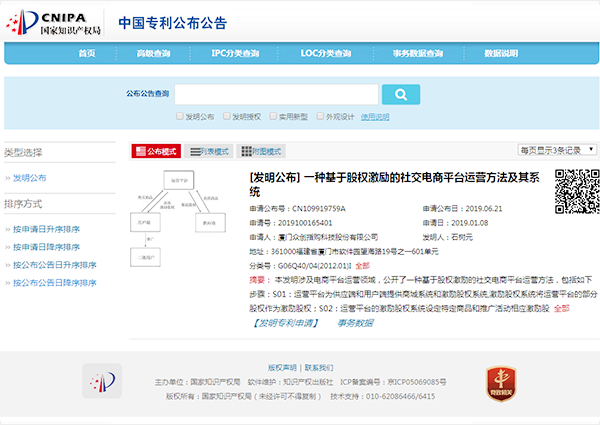Go to 事务数据查询 in navigation bar
The width and height of the screenshot is (600, 425).
pyautogui.click(x=412, y=53)
